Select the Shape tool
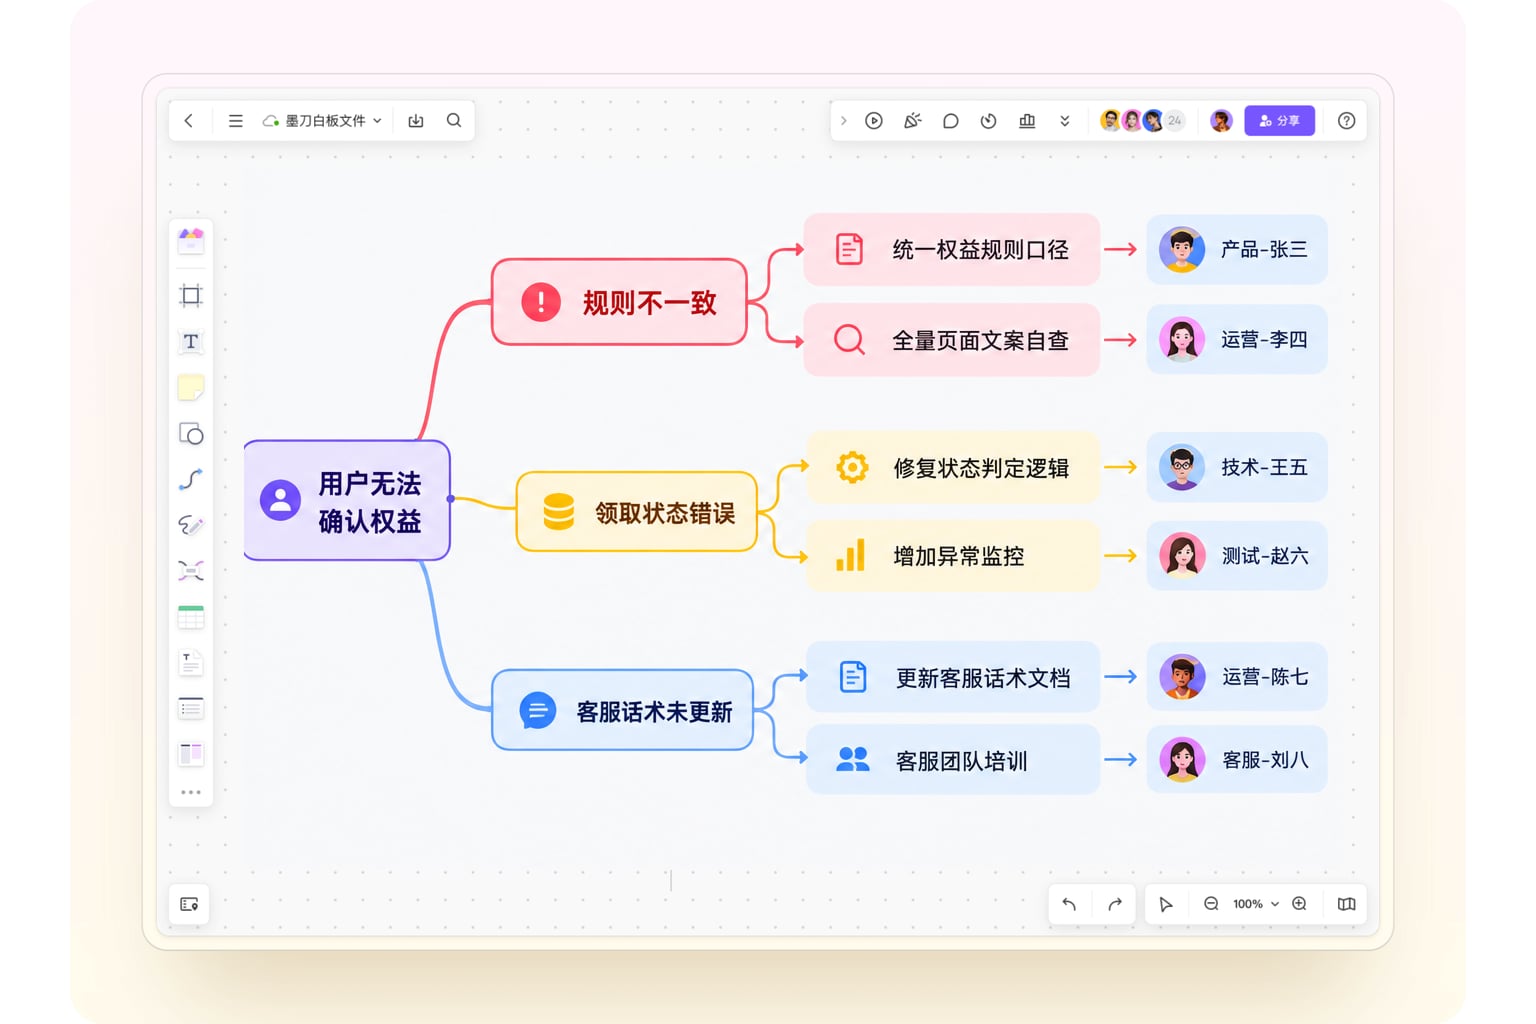Viewport: 1536px width, 1024px height. pos(191,434)
